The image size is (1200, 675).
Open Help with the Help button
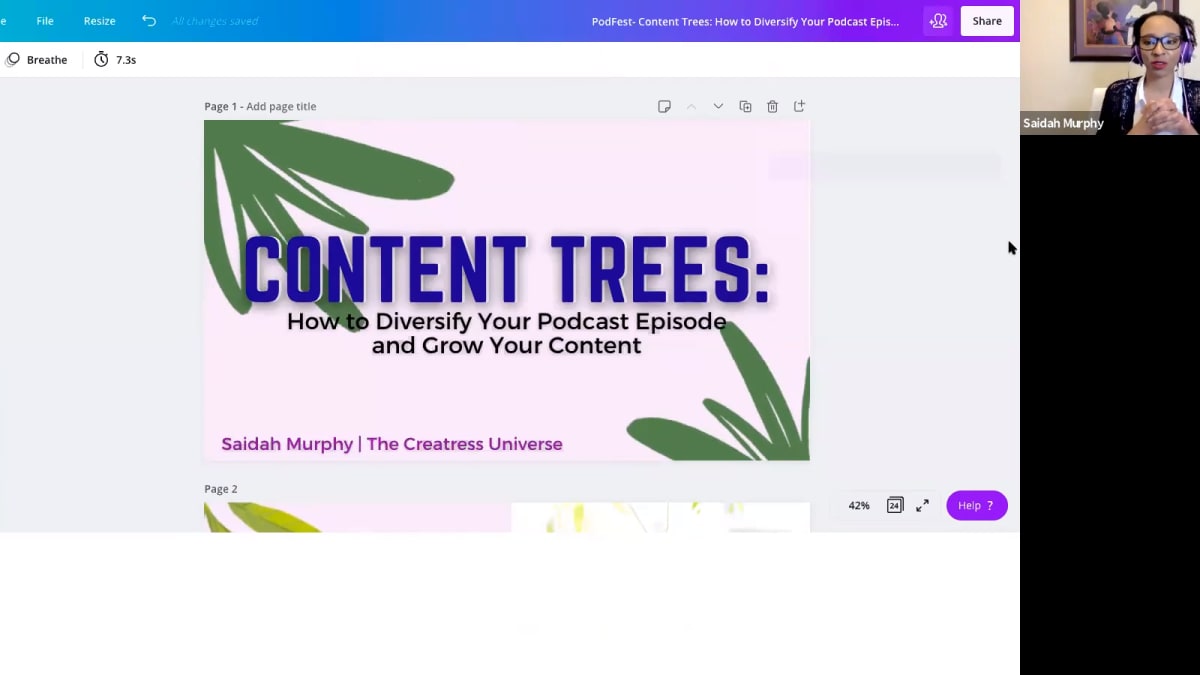976,505
